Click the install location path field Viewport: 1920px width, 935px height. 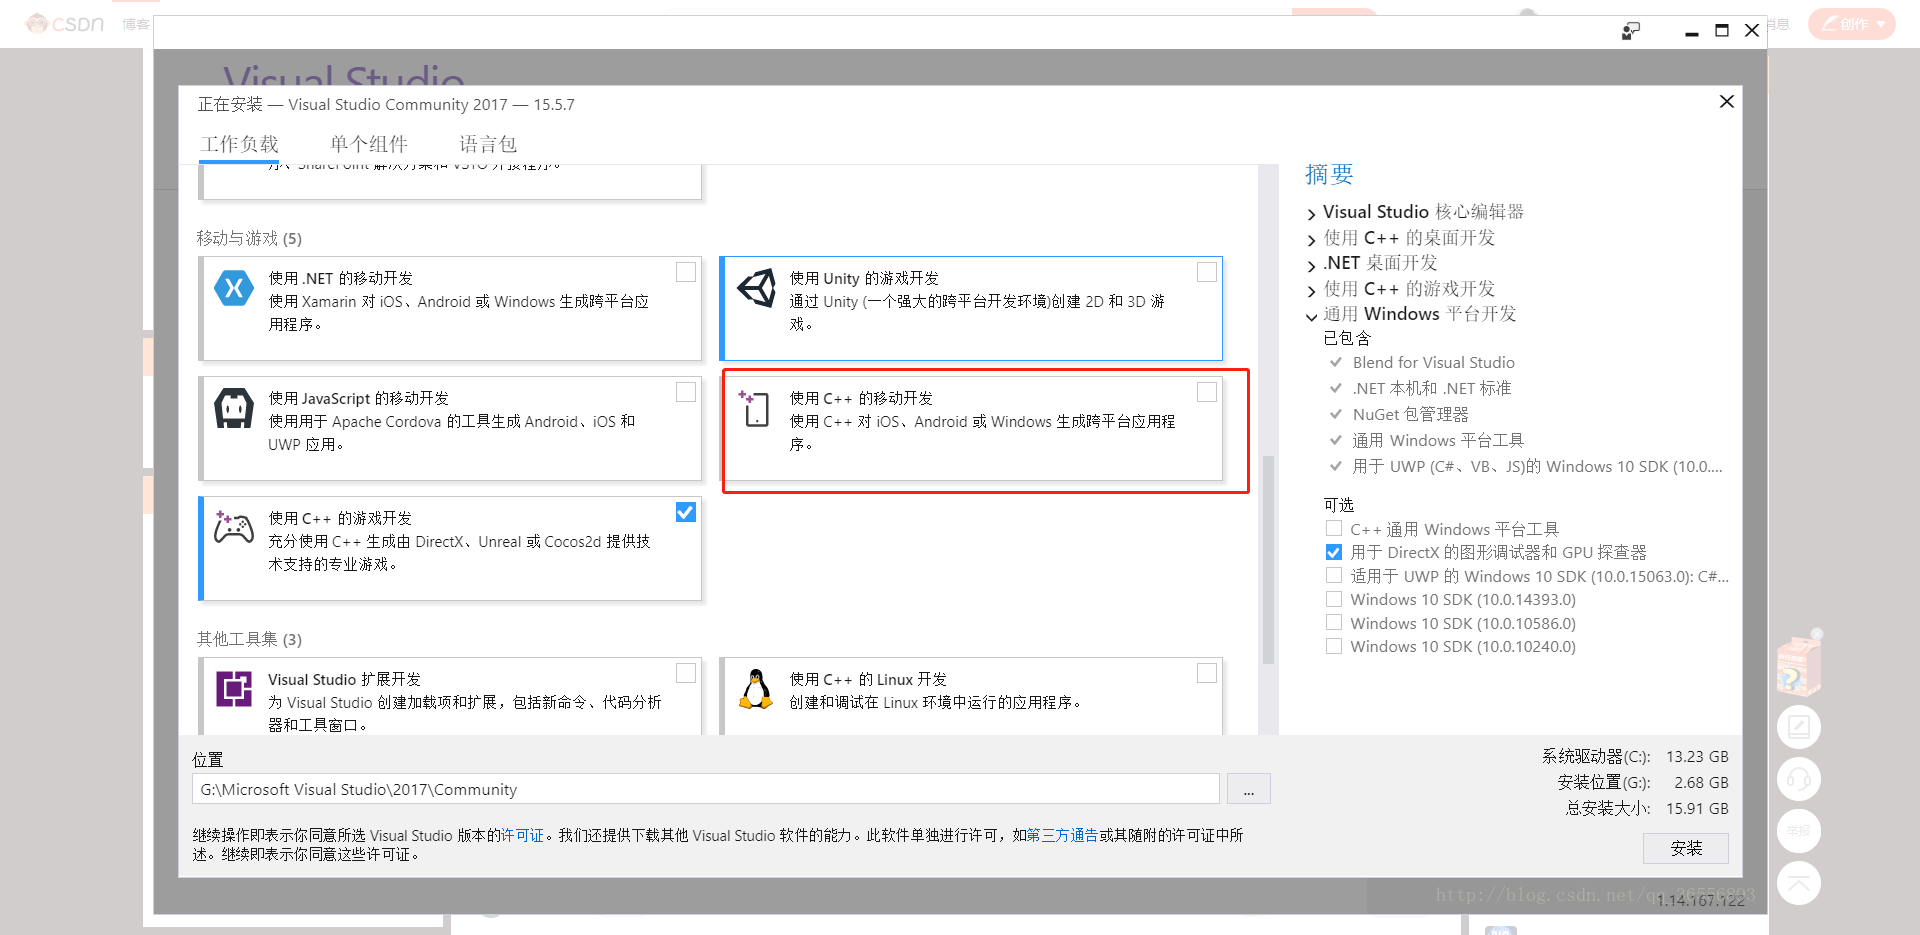pyautogui.click(x=705, y=789)
